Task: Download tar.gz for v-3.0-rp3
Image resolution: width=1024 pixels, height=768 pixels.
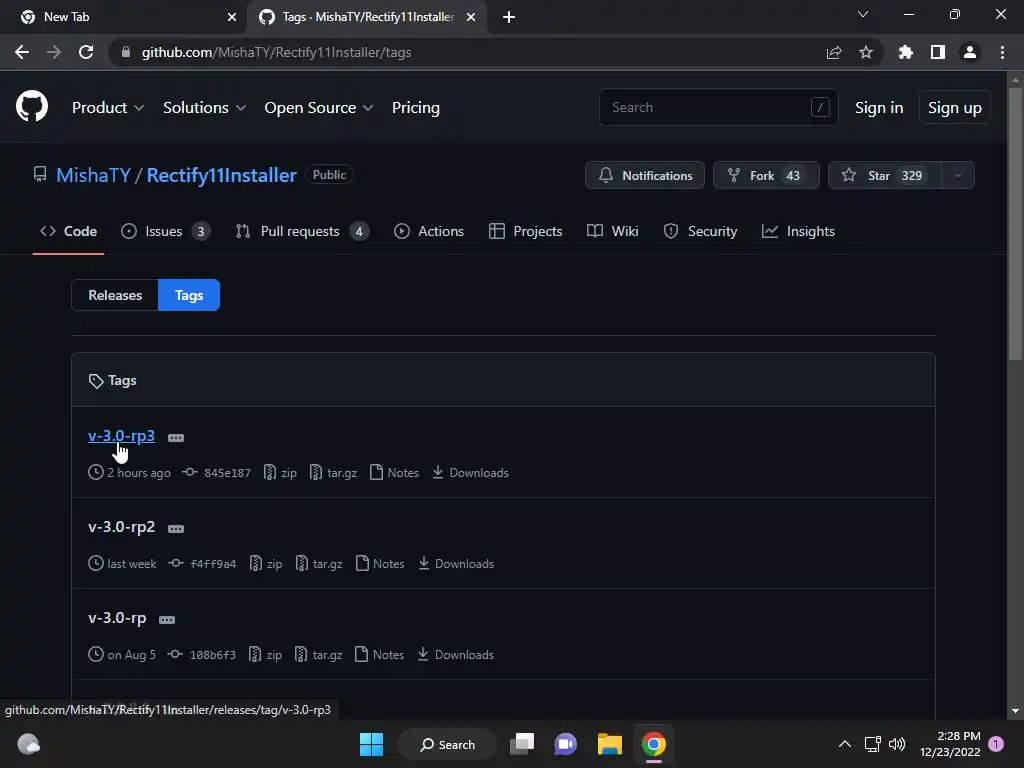Action: pyautogui.click(x=333, y=473)
